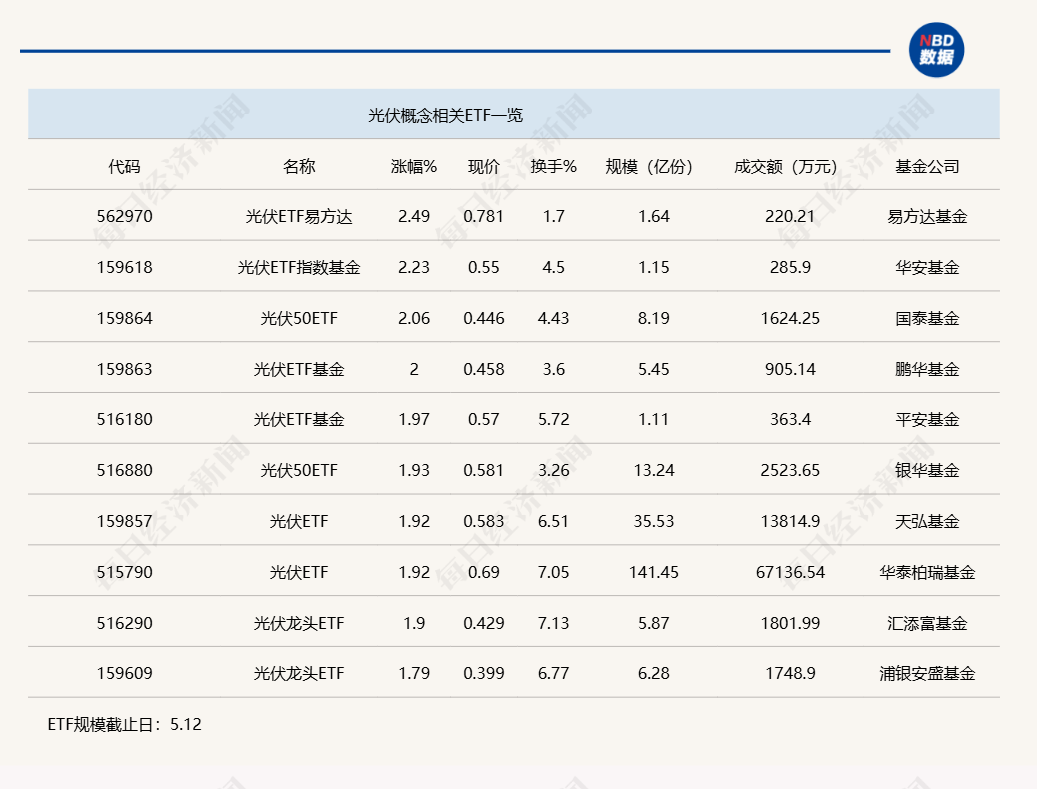Image resolution: width=1037 pixels, height=789 pixels.
Task: Select fund company 易方达基金
Action: pos(927,217)
